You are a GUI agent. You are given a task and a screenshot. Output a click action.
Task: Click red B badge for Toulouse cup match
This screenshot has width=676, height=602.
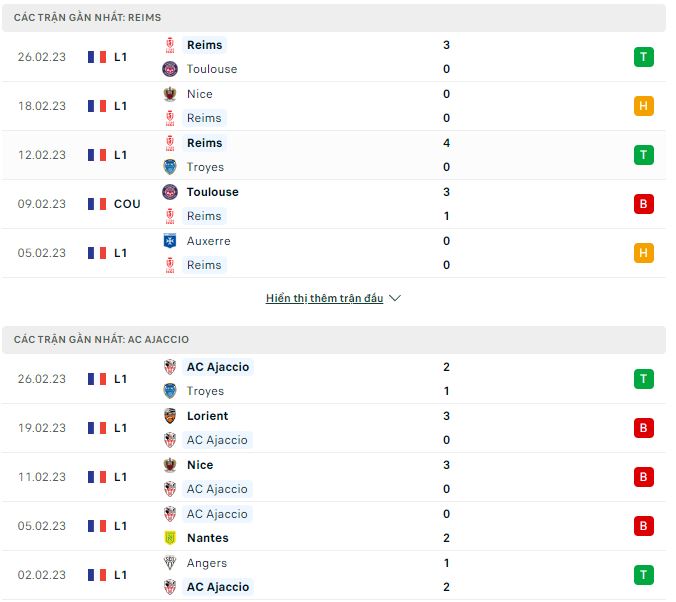click(643, 204)
